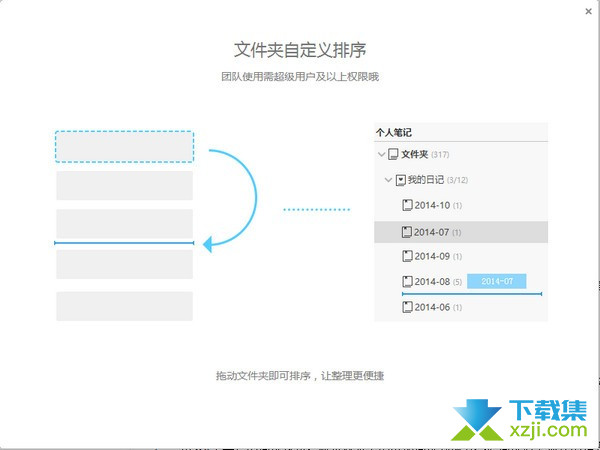
Task: Click the 2014-10 notebook icon
Action: pyautogui.click(x=407, y=206)
